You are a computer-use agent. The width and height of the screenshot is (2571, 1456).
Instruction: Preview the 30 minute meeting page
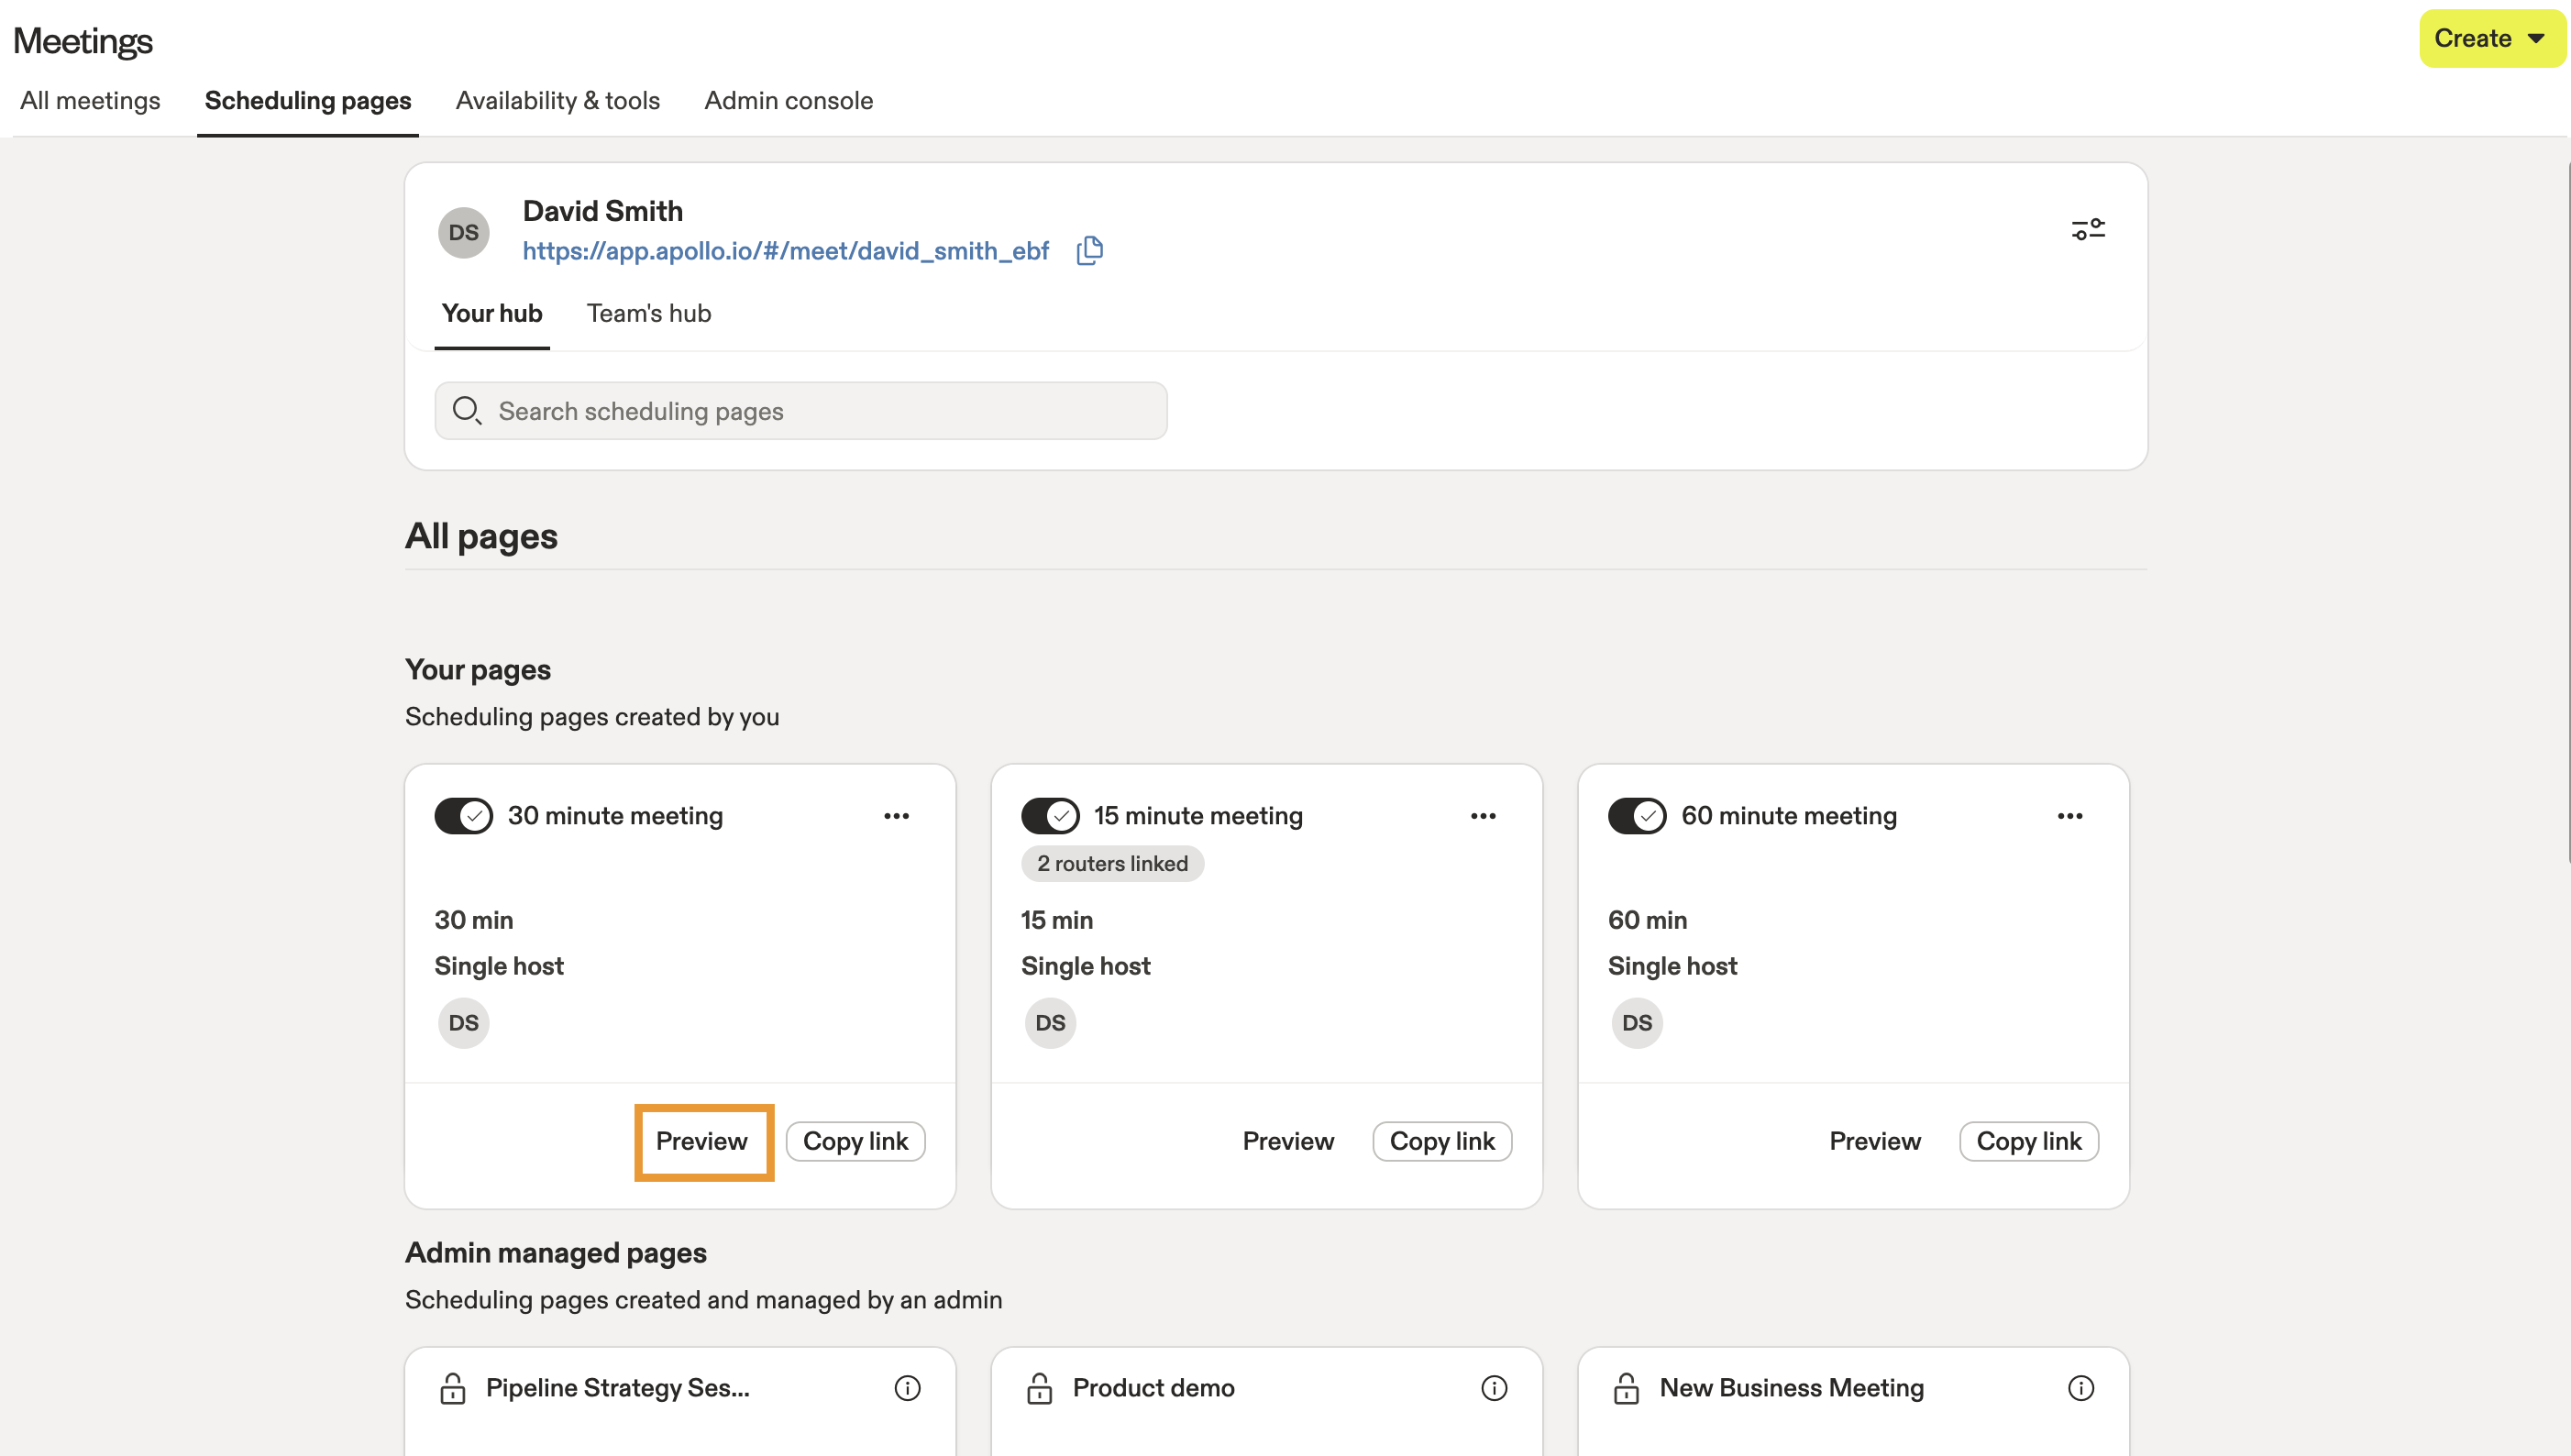(x=701, y=1141)
